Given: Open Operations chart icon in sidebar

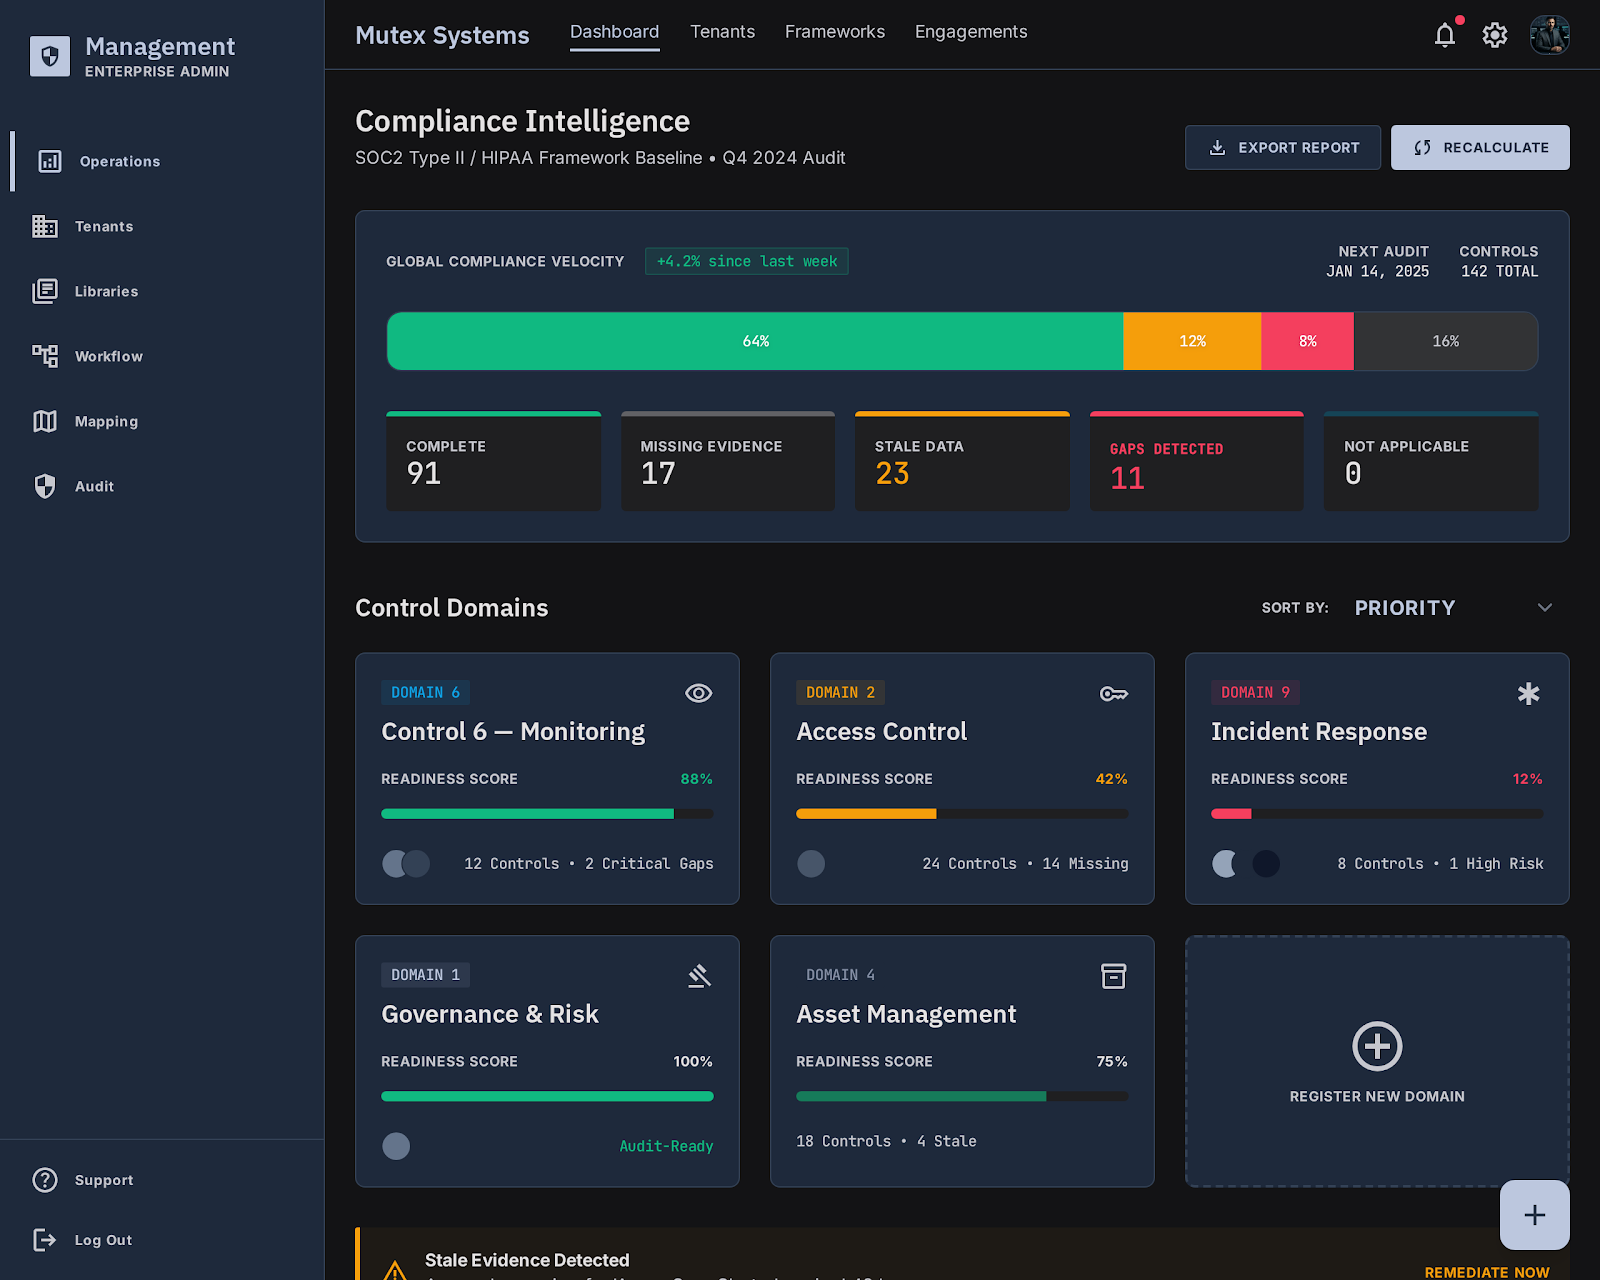Looking at the screenshot, I should 50,161.
